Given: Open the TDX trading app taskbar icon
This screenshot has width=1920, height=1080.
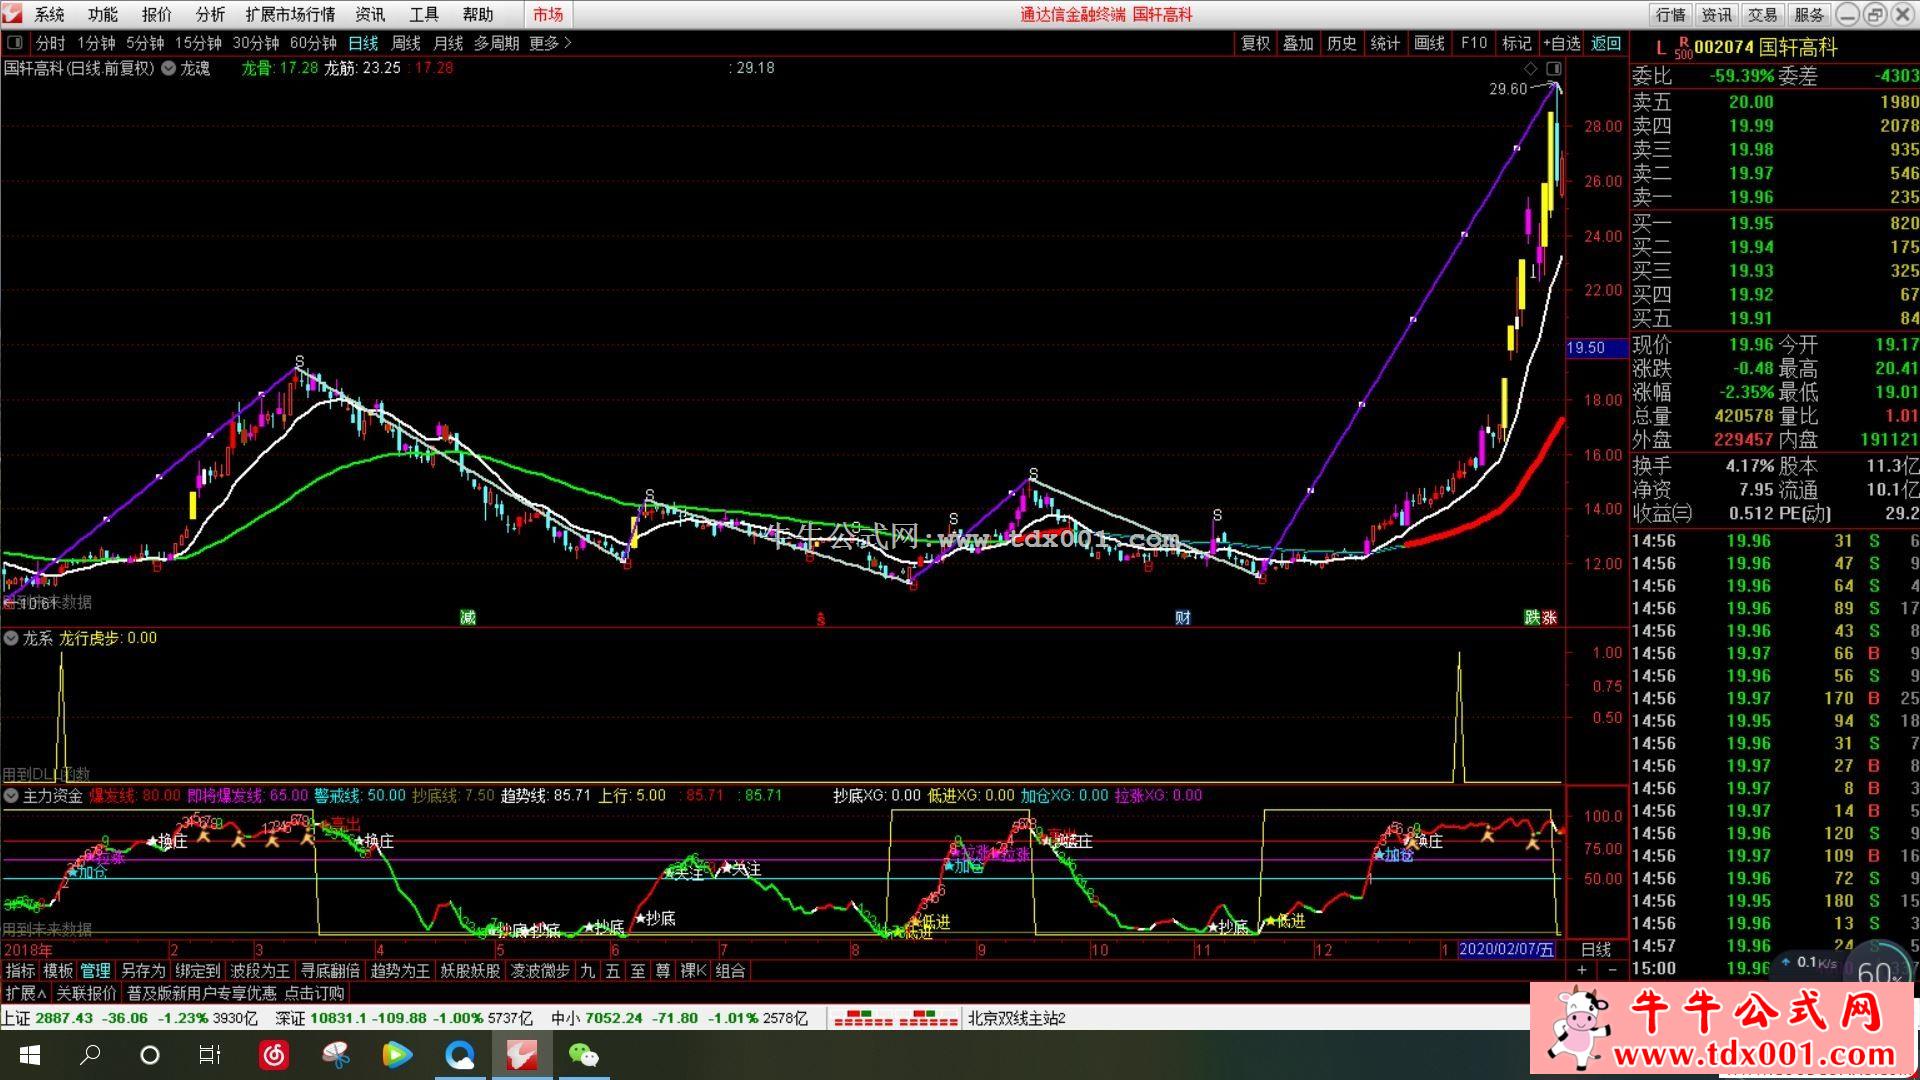Looking at the screenshot, I should pyautogui.click(x=522, y=1055).
